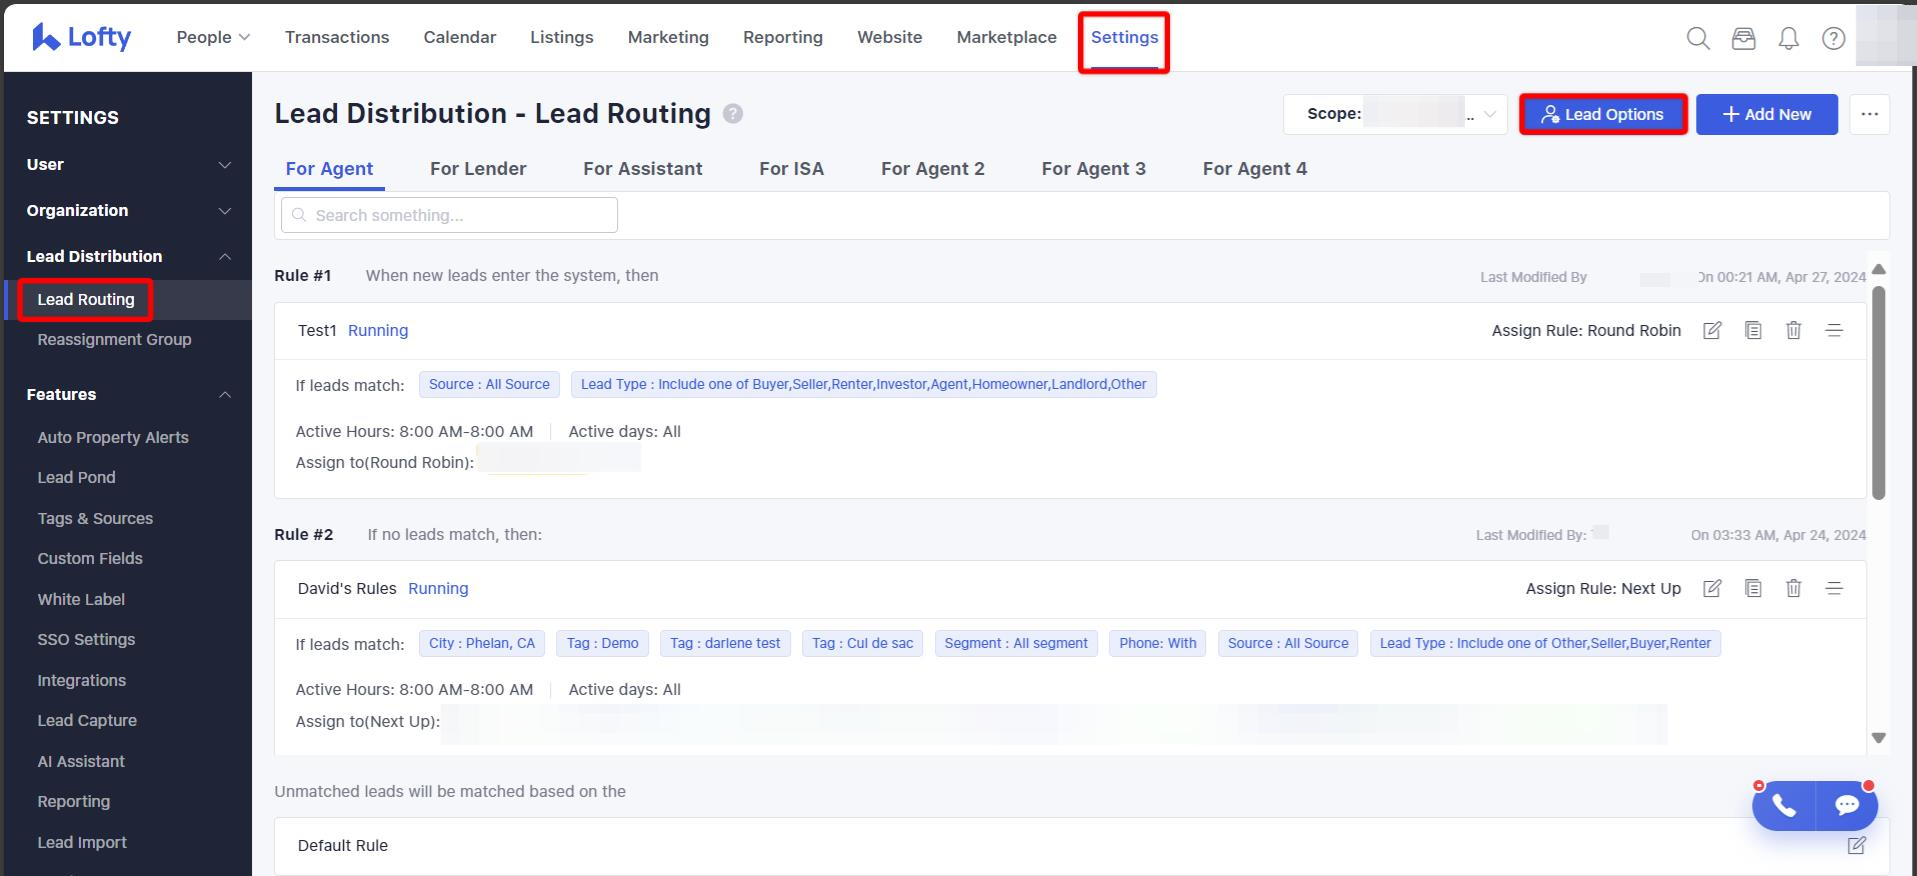Screen dimensions: 1917x876
Task: Delete the Test1 rule with trash icon
Action: click(x=1793, y=330)
